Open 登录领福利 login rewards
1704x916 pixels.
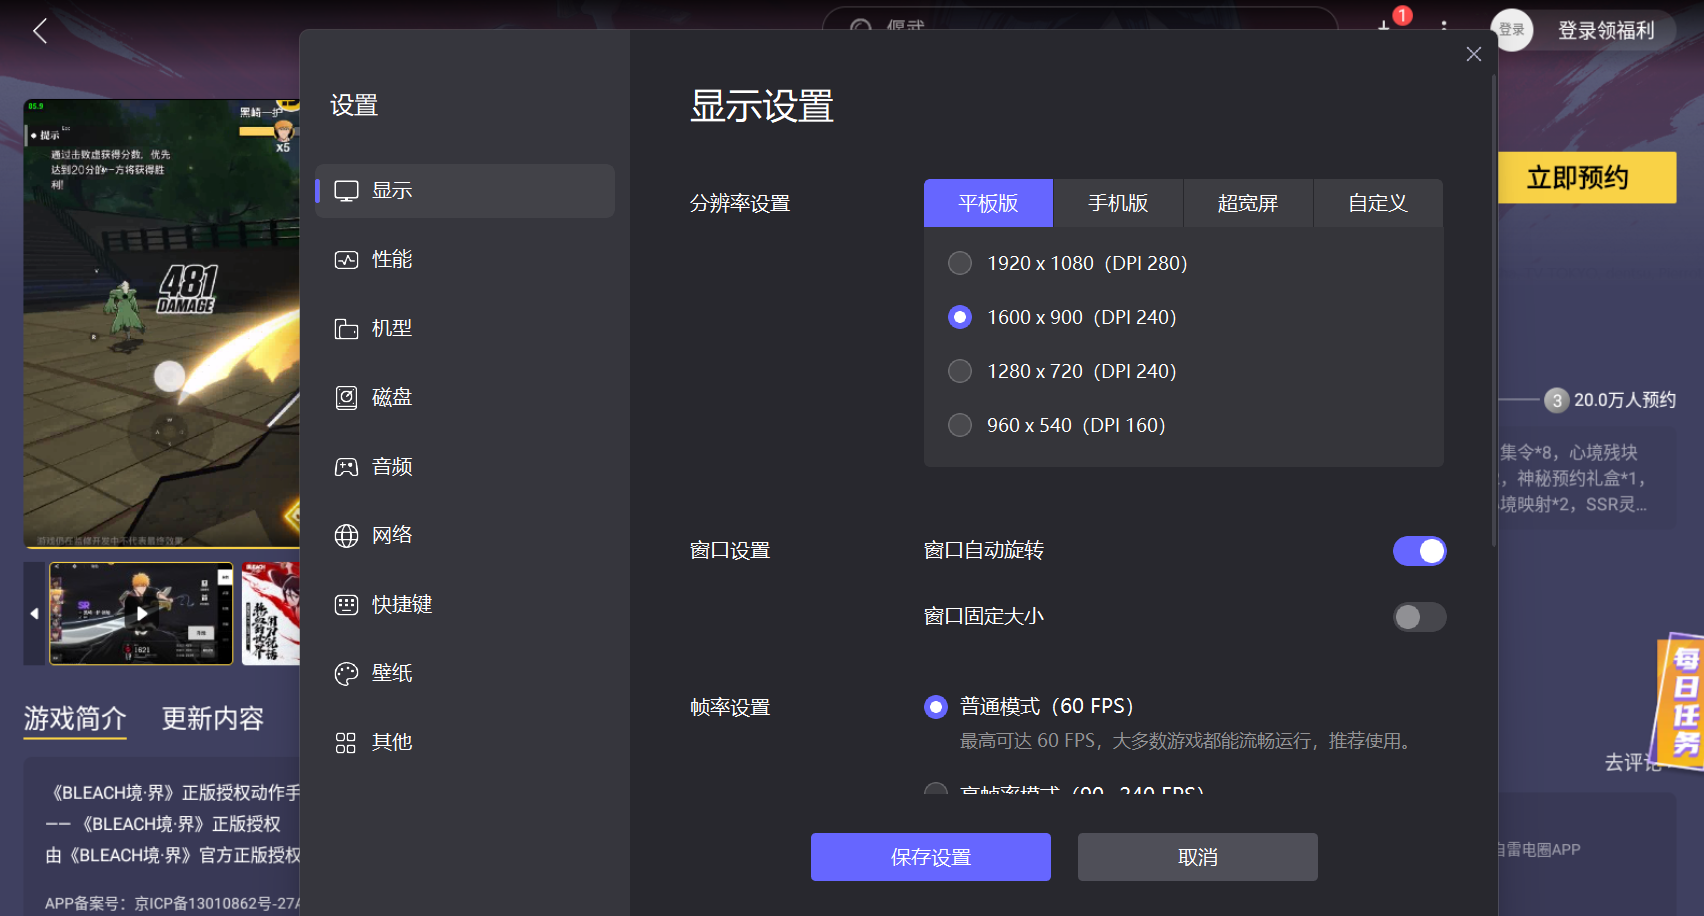pos(1606,31)
